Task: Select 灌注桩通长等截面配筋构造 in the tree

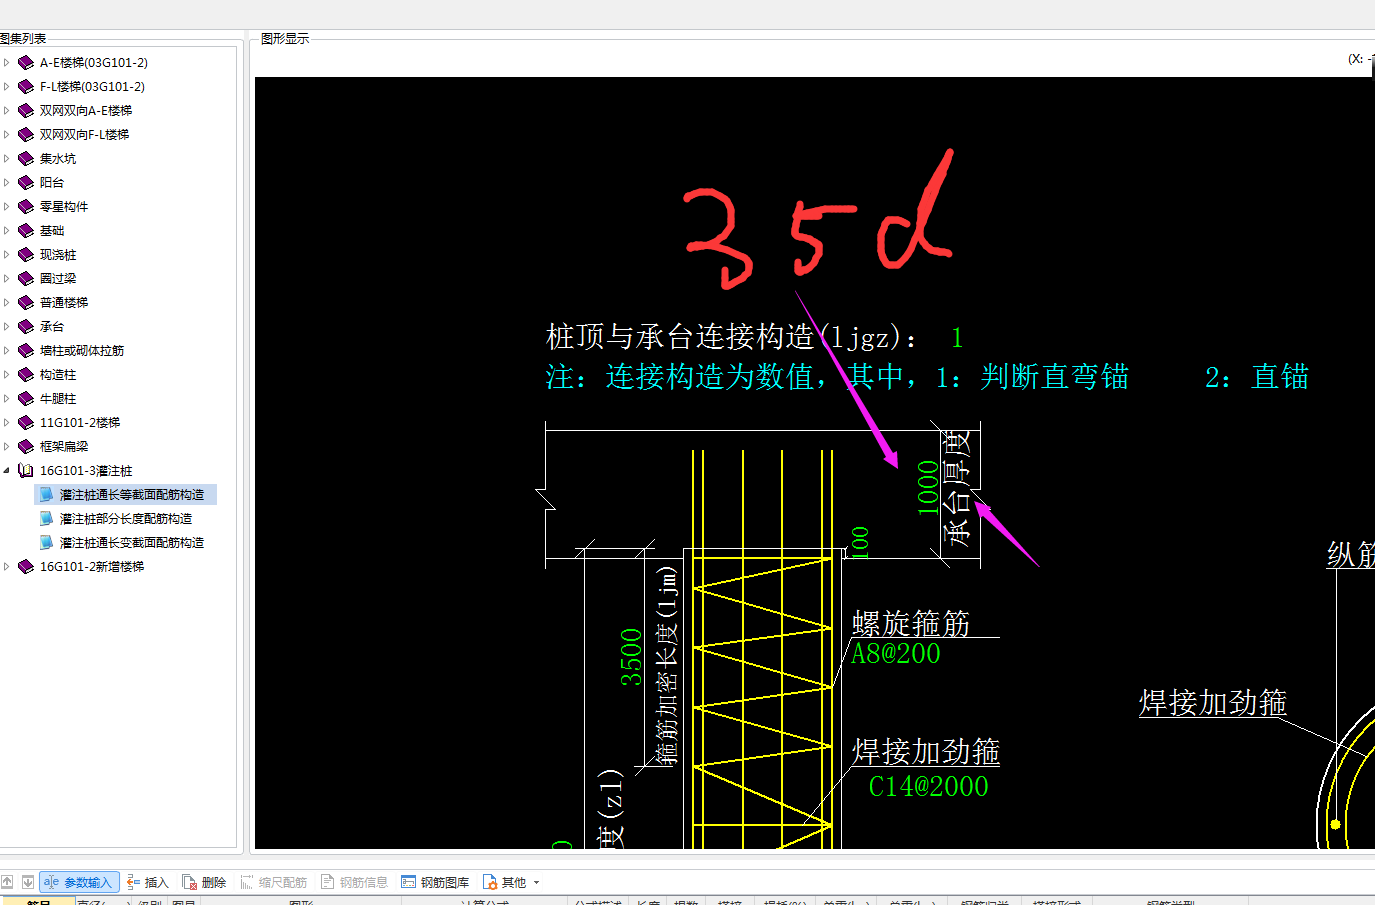Action: [132, 494]
